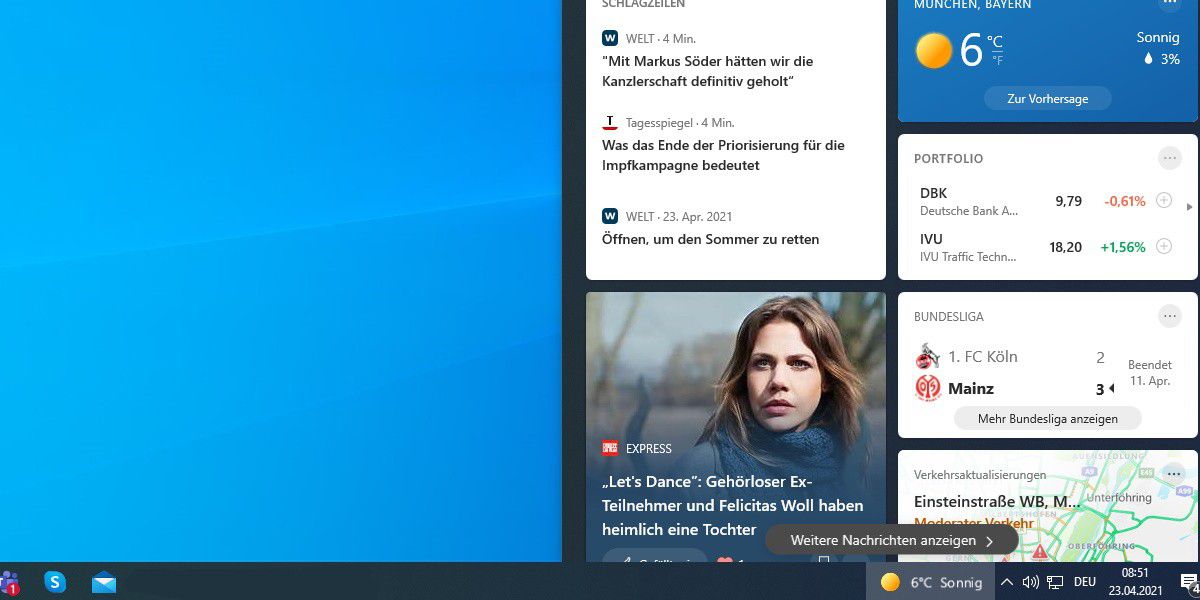The height and width of the screenshot is (600, 1200).
Task: Click the EXPRESS source logo
Action: [610, 448]
